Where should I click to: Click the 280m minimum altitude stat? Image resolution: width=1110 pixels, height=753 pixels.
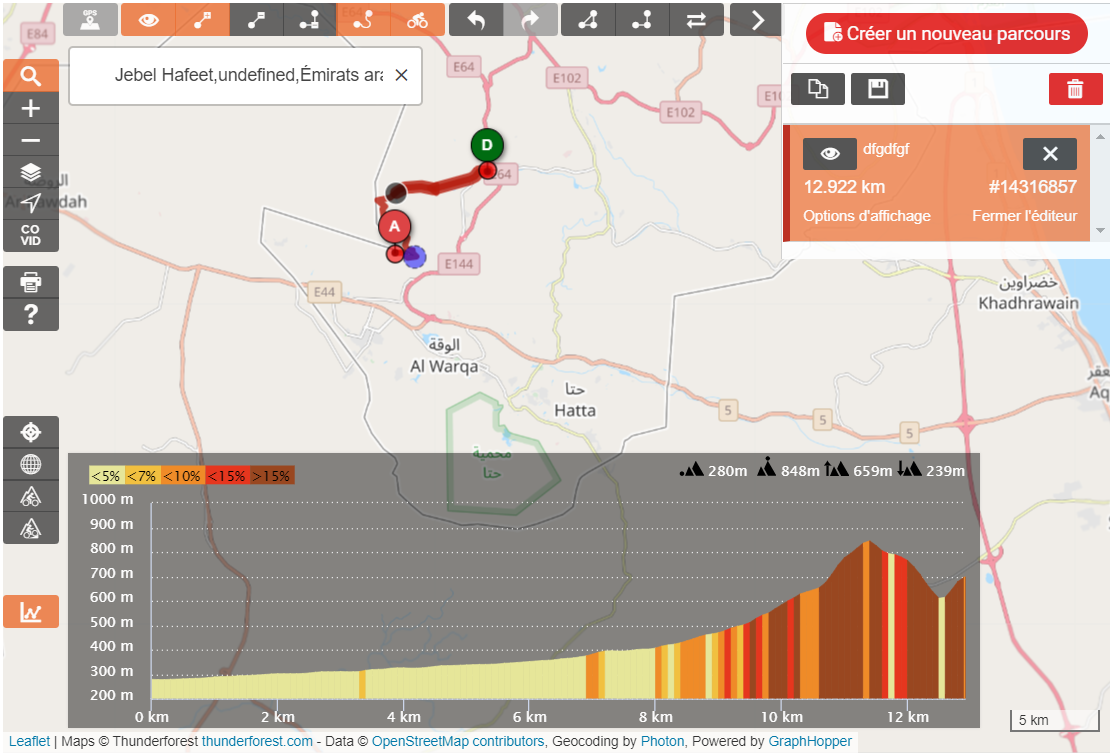click(x=713, y=469)
